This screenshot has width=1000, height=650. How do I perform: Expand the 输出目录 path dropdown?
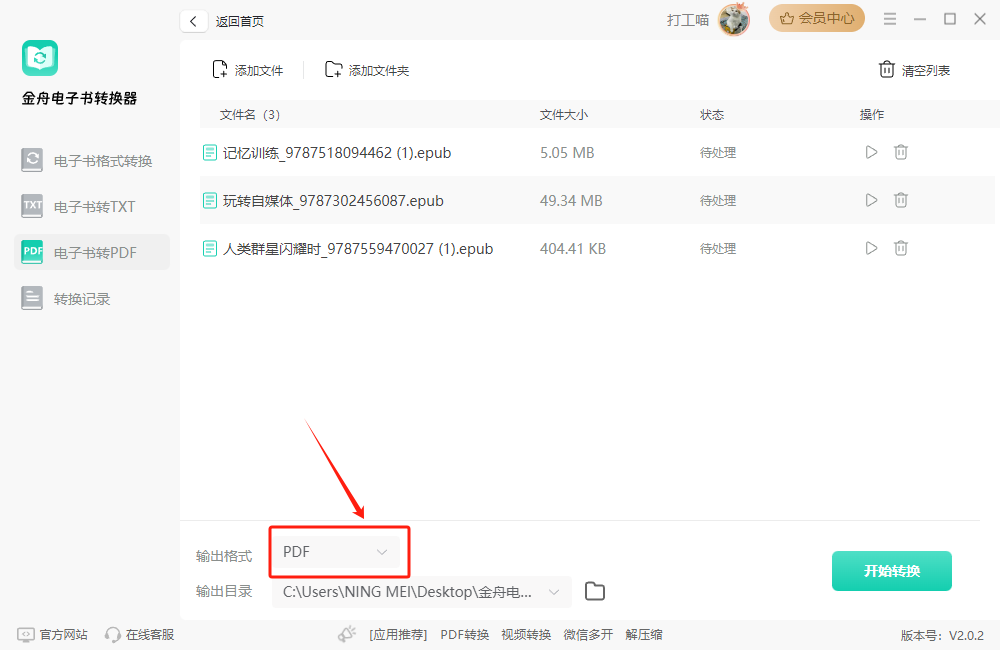click(553, 592)
